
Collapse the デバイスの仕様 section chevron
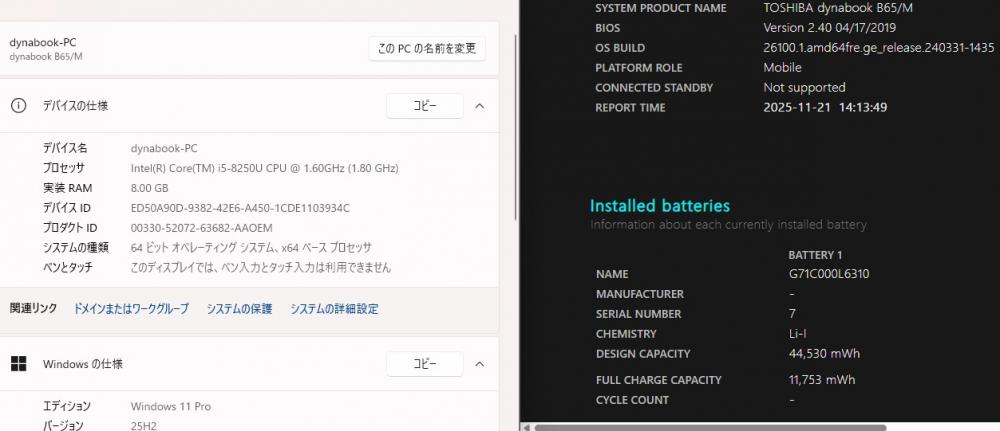479,106
